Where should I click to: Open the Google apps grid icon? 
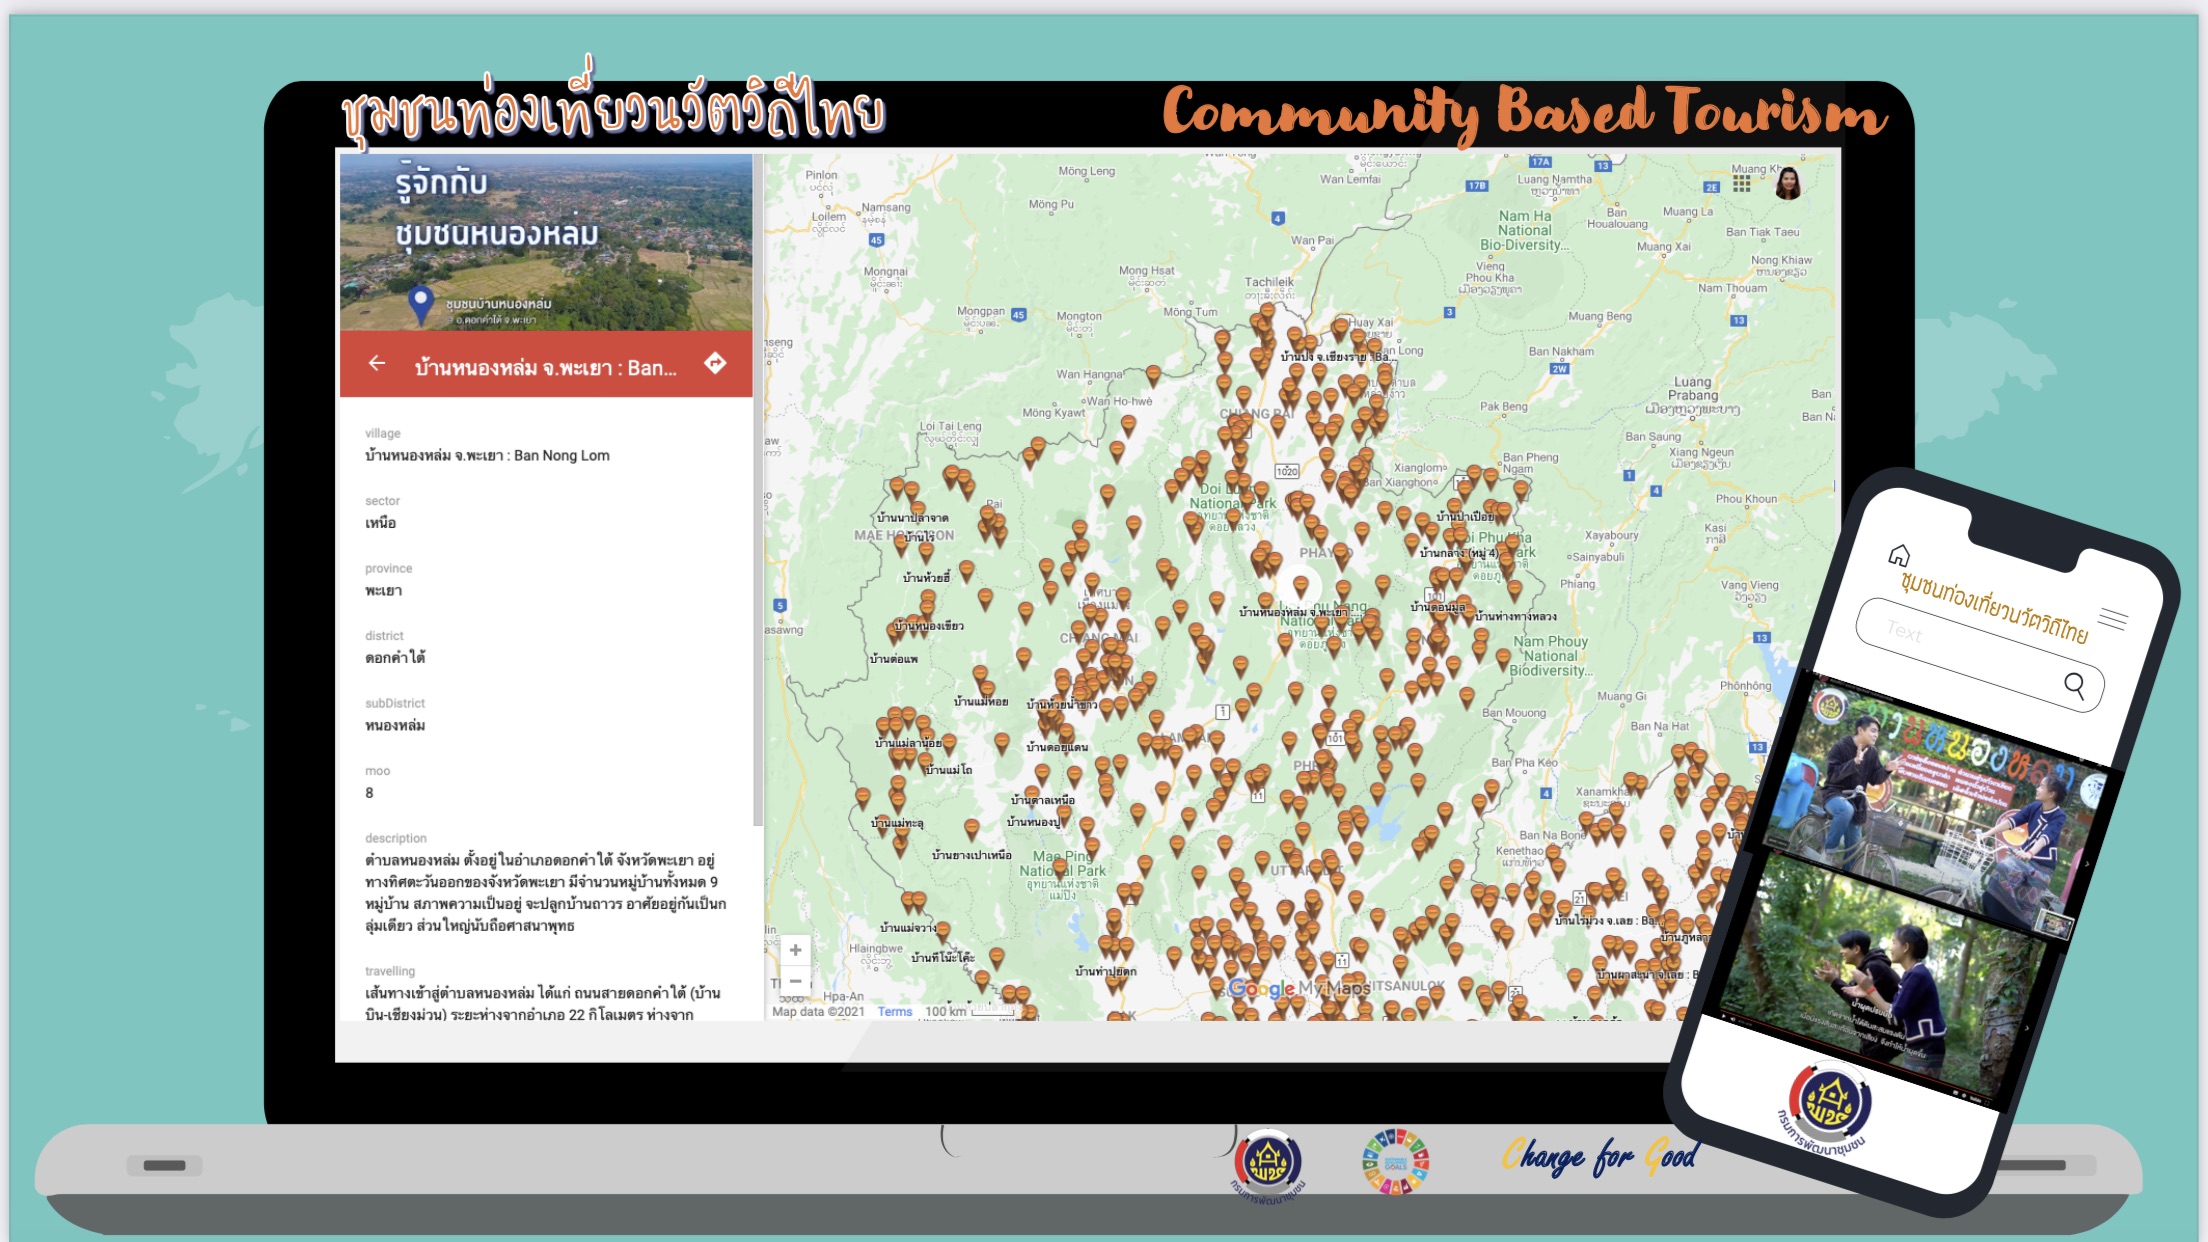click(x=1742, y=183)
